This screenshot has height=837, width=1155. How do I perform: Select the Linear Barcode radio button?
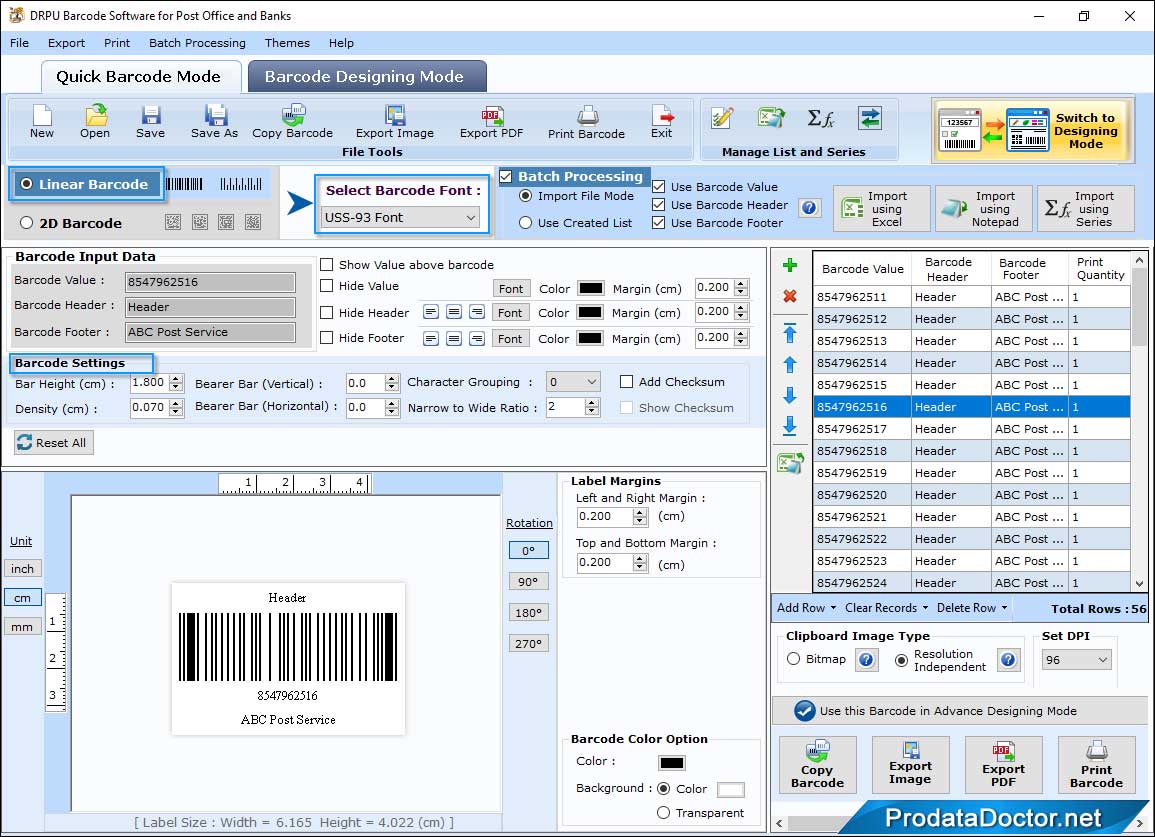pos(27,184)
